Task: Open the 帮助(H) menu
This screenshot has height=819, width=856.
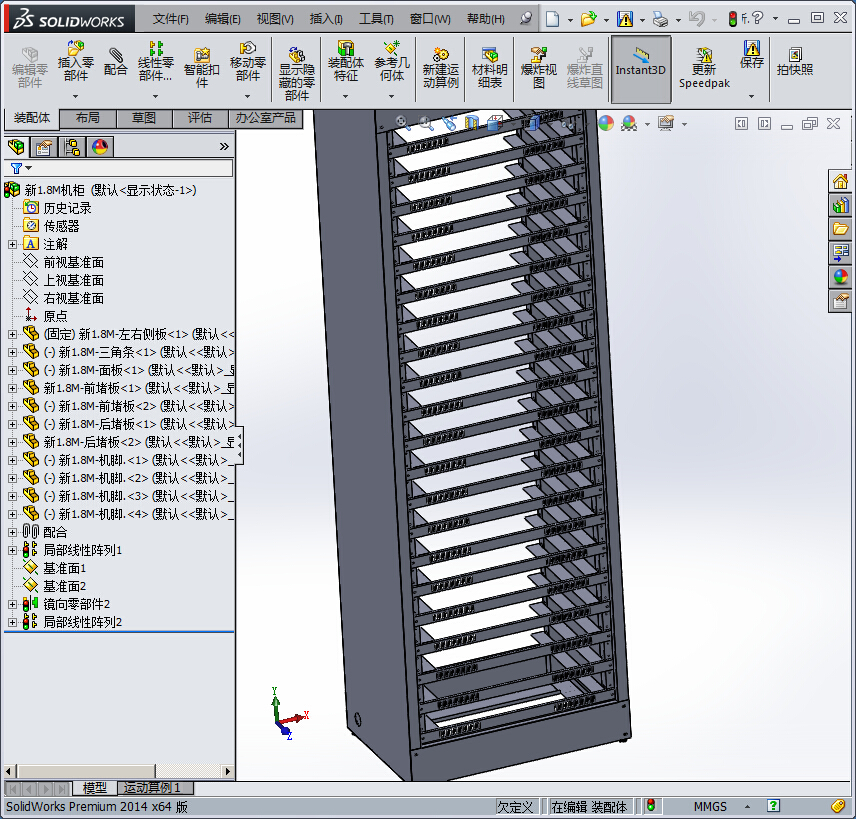Action: tap(486, 19)
